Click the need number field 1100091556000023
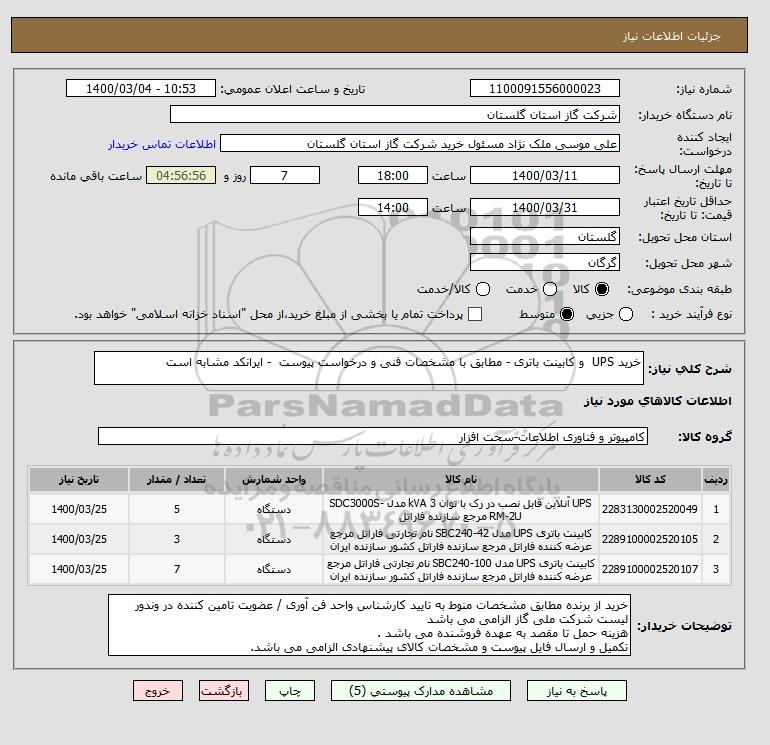The height and width of the screenshot is (745, 770). [x=545, y=88]
